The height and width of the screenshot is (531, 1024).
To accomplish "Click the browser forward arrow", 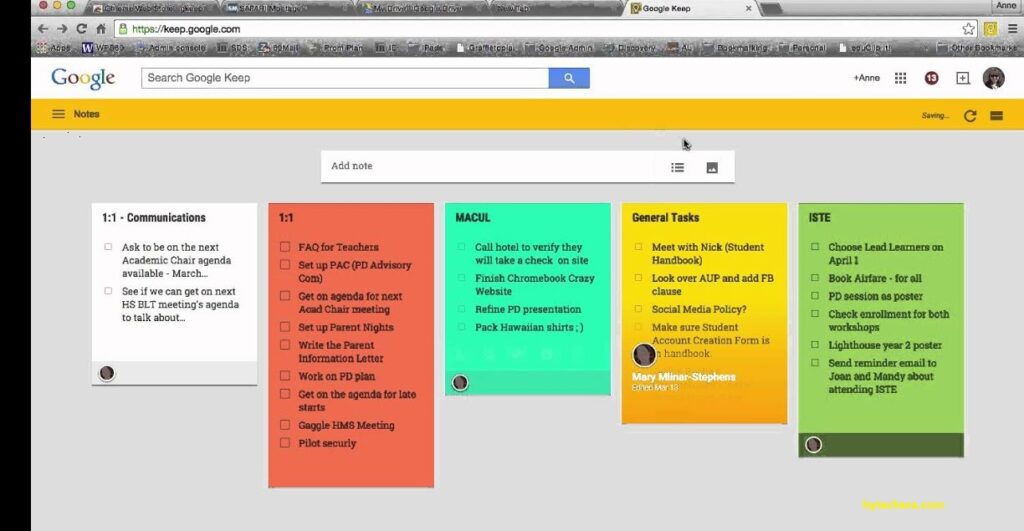I will point(62,29).
